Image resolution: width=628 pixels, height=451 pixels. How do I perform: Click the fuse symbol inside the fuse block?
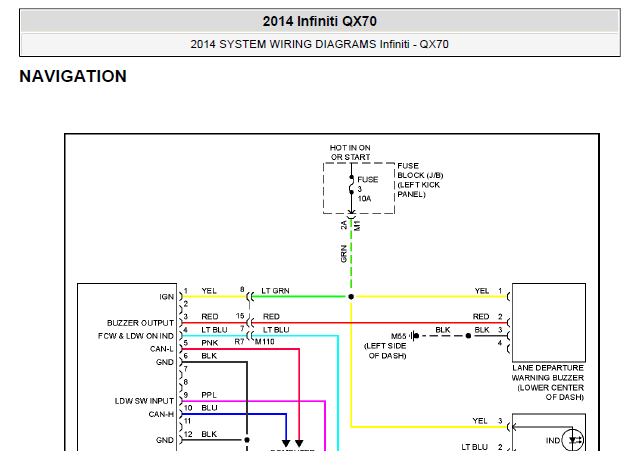click(x=351, y=185)
